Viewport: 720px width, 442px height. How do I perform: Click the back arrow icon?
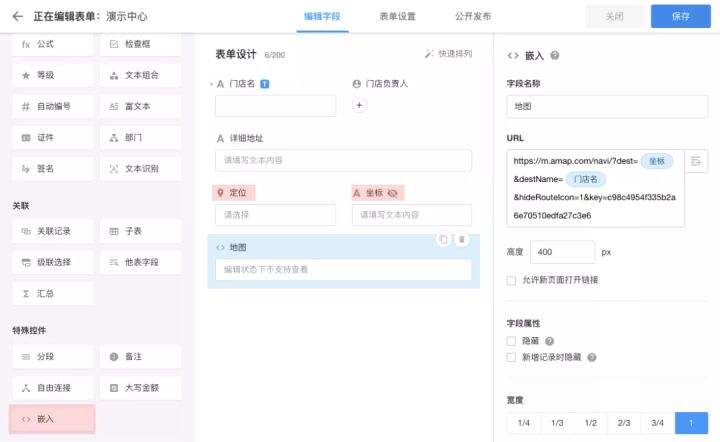coord(17,16)
